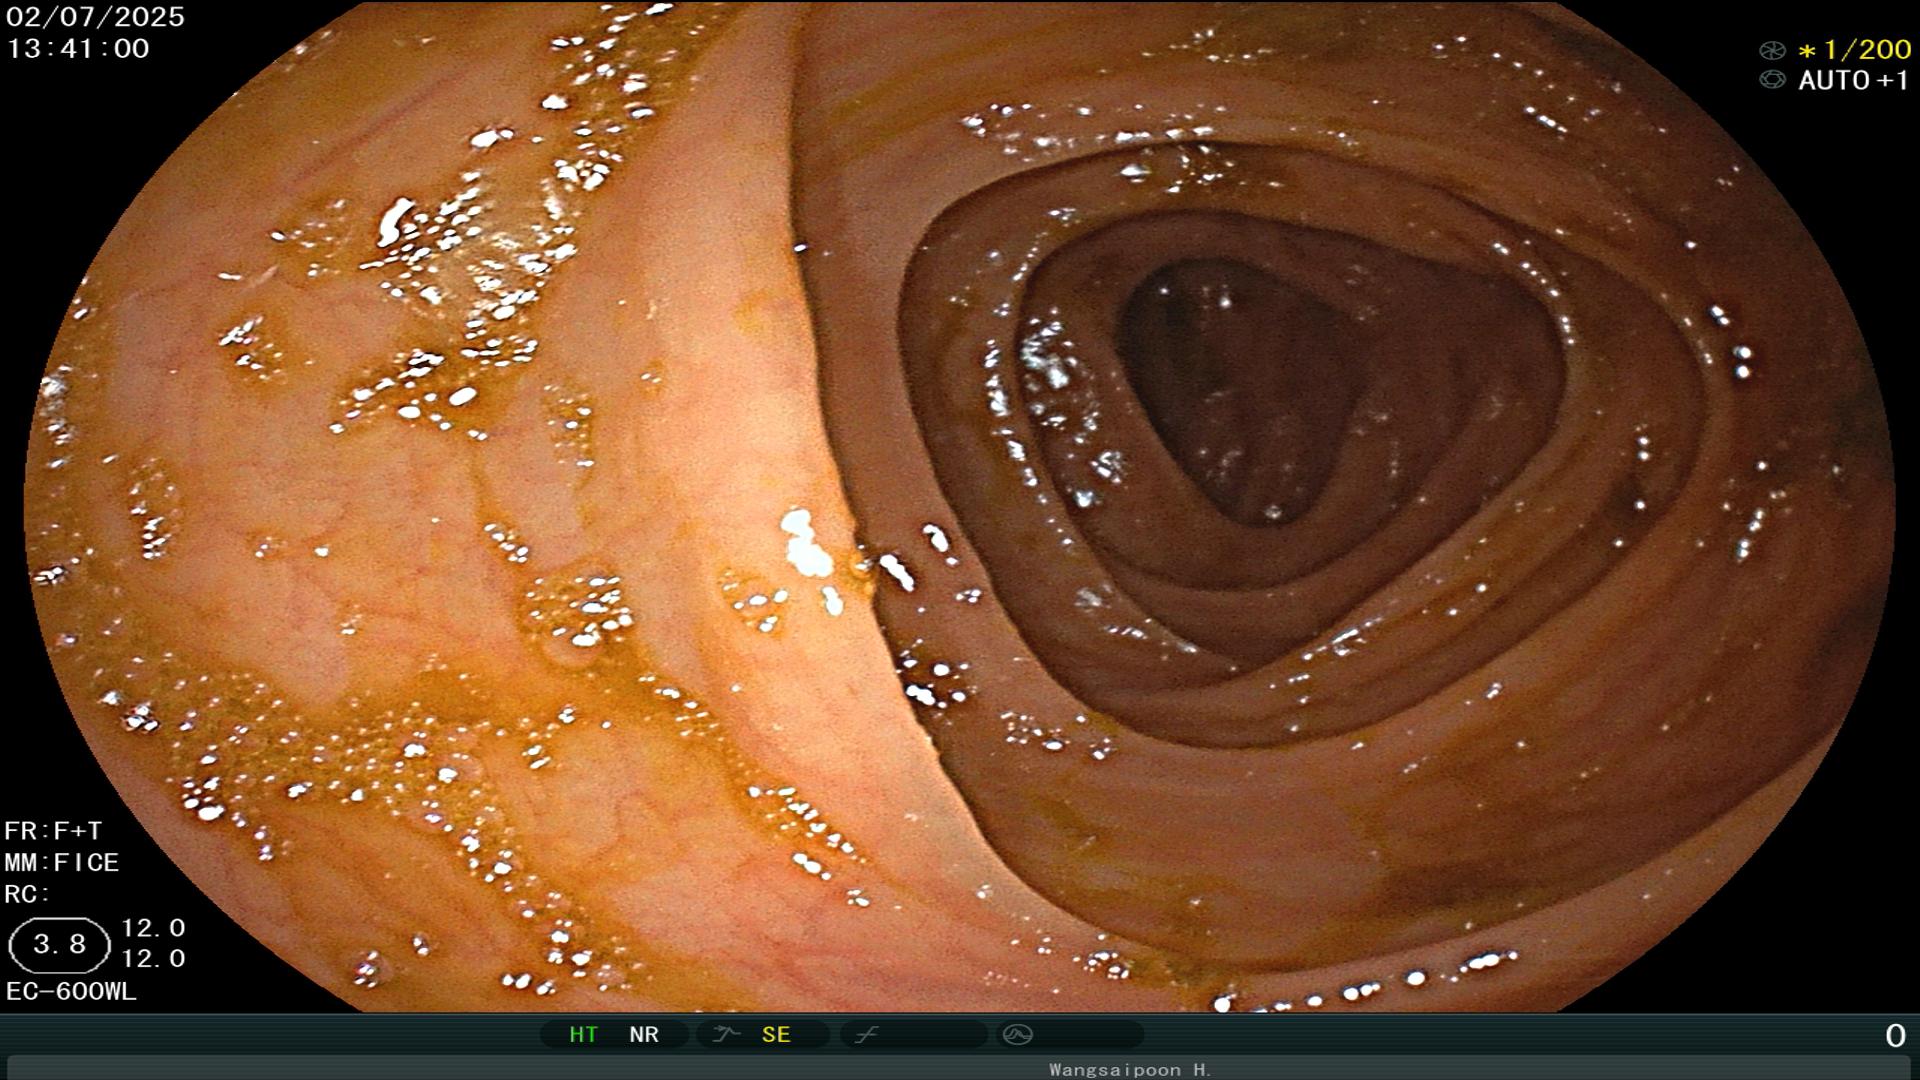Click the RC: label
1920x1080 pixels.
click(27, 894)
